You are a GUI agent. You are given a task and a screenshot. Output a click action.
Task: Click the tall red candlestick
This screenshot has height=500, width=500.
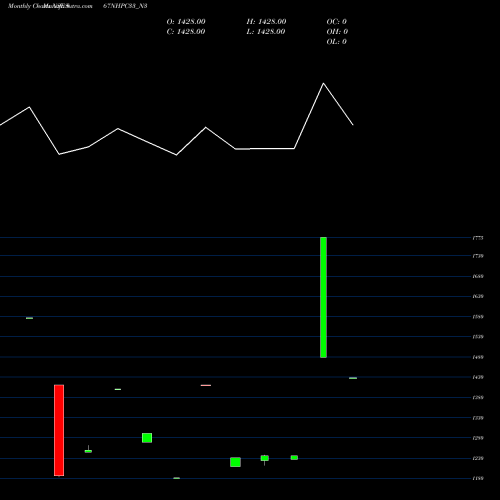tap(59, 430)
